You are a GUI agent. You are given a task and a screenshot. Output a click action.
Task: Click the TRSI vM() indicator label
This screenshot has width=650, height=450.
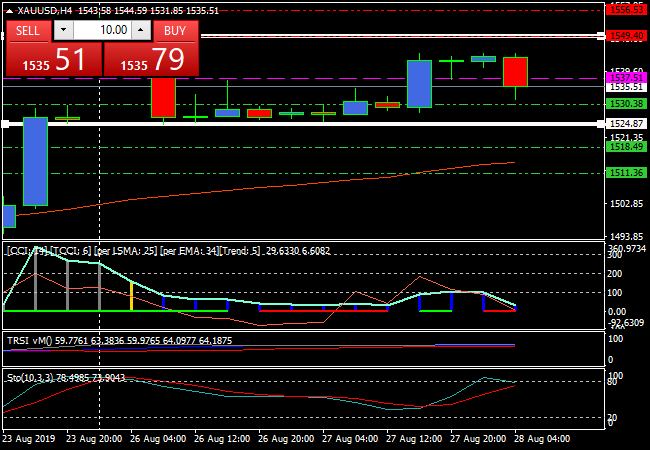30,340
